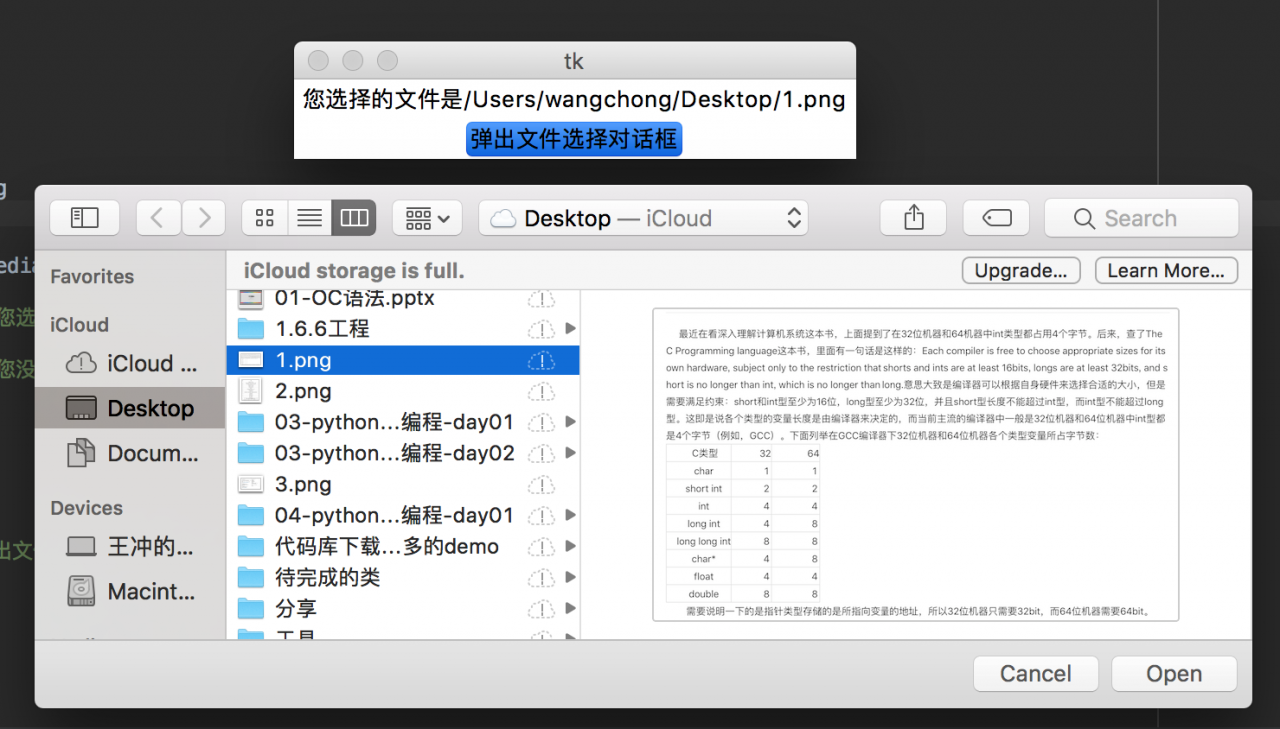The image size is (1280, 729).
Task: Click Cancel in the file dialog
Action: 1036,674
